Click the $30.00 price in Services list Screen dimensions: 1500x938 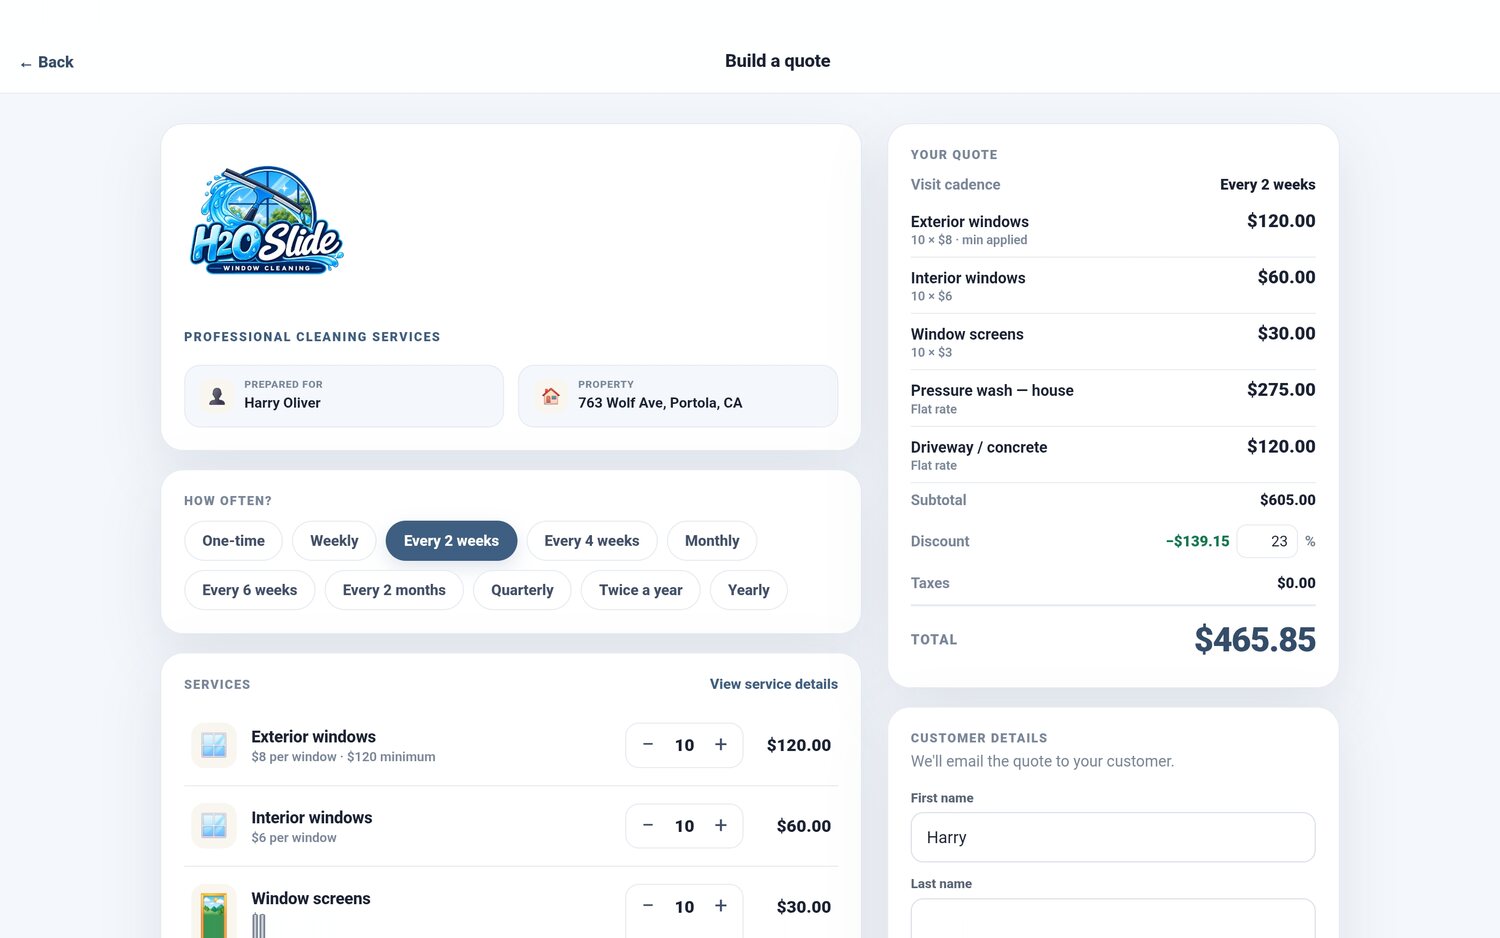click(x=804, y=907)
